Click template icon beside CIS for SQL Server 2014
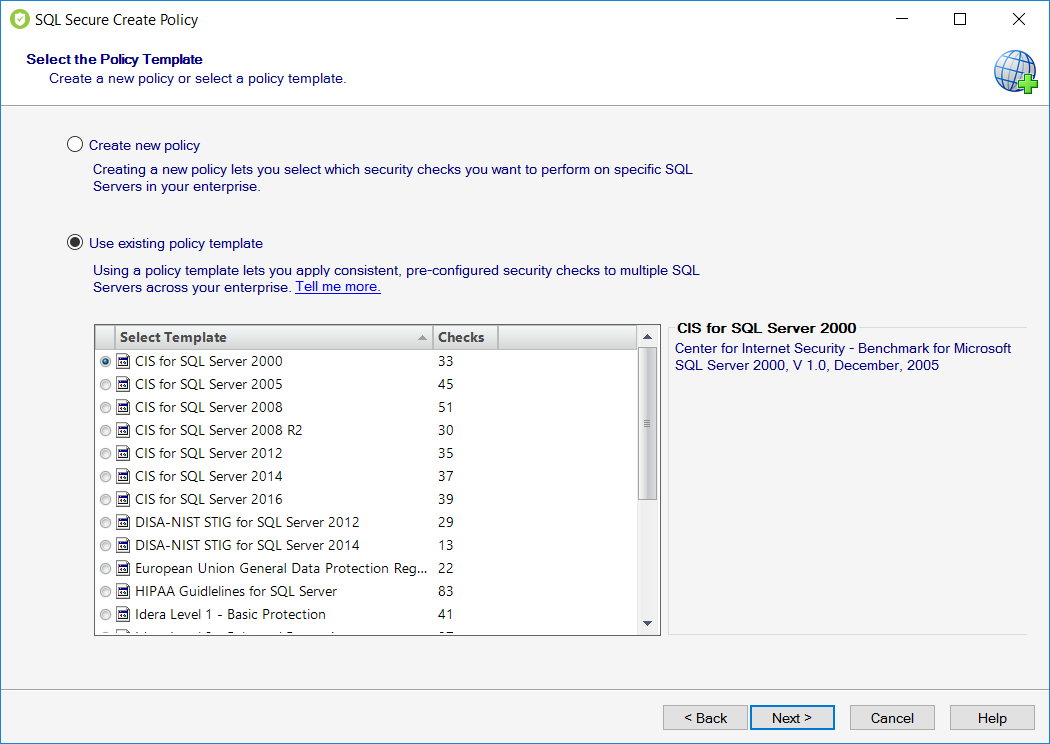This screenshot has width=1050, height=744. 123,476
